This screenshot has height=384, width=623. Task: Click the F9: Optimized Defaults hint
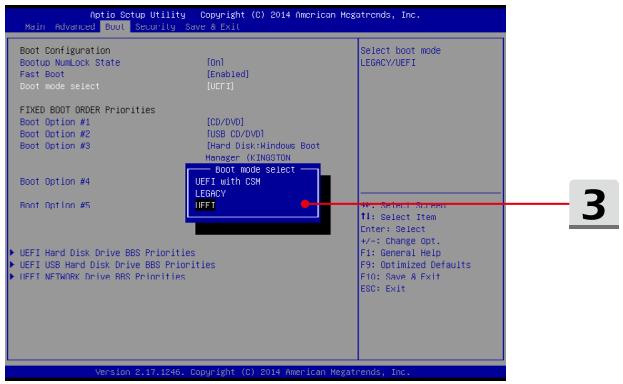(416, 265)
